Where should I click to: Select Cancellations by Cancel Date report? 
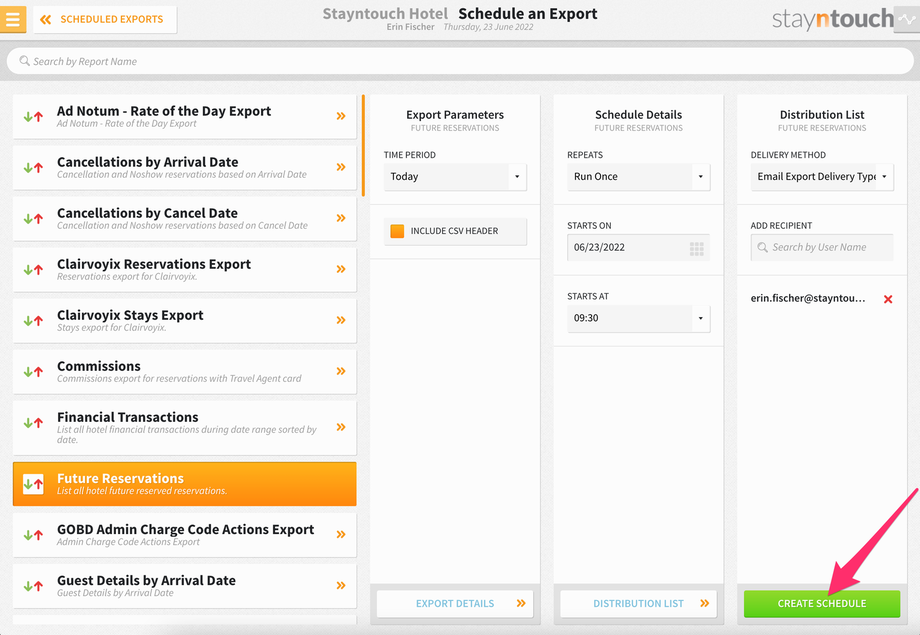point(184,219)
